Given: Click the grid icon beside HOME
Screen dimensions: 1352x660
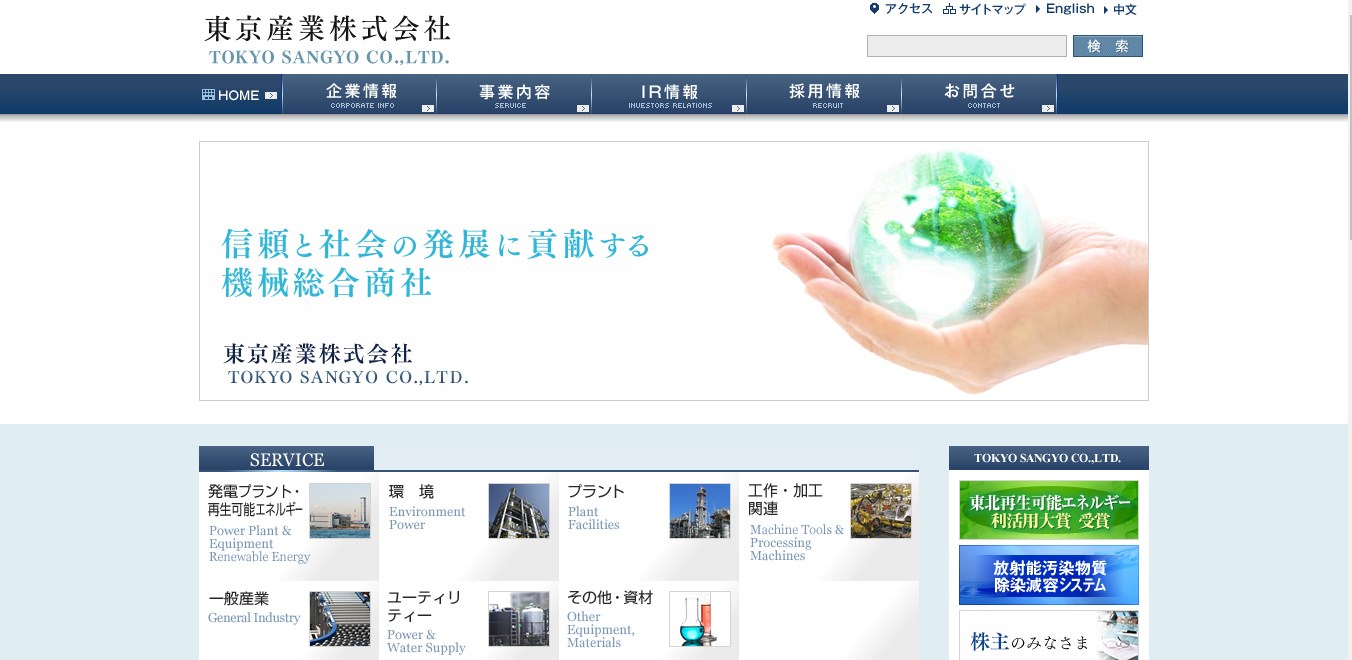Looking at the screenshot, I should [x=208, y=95].
